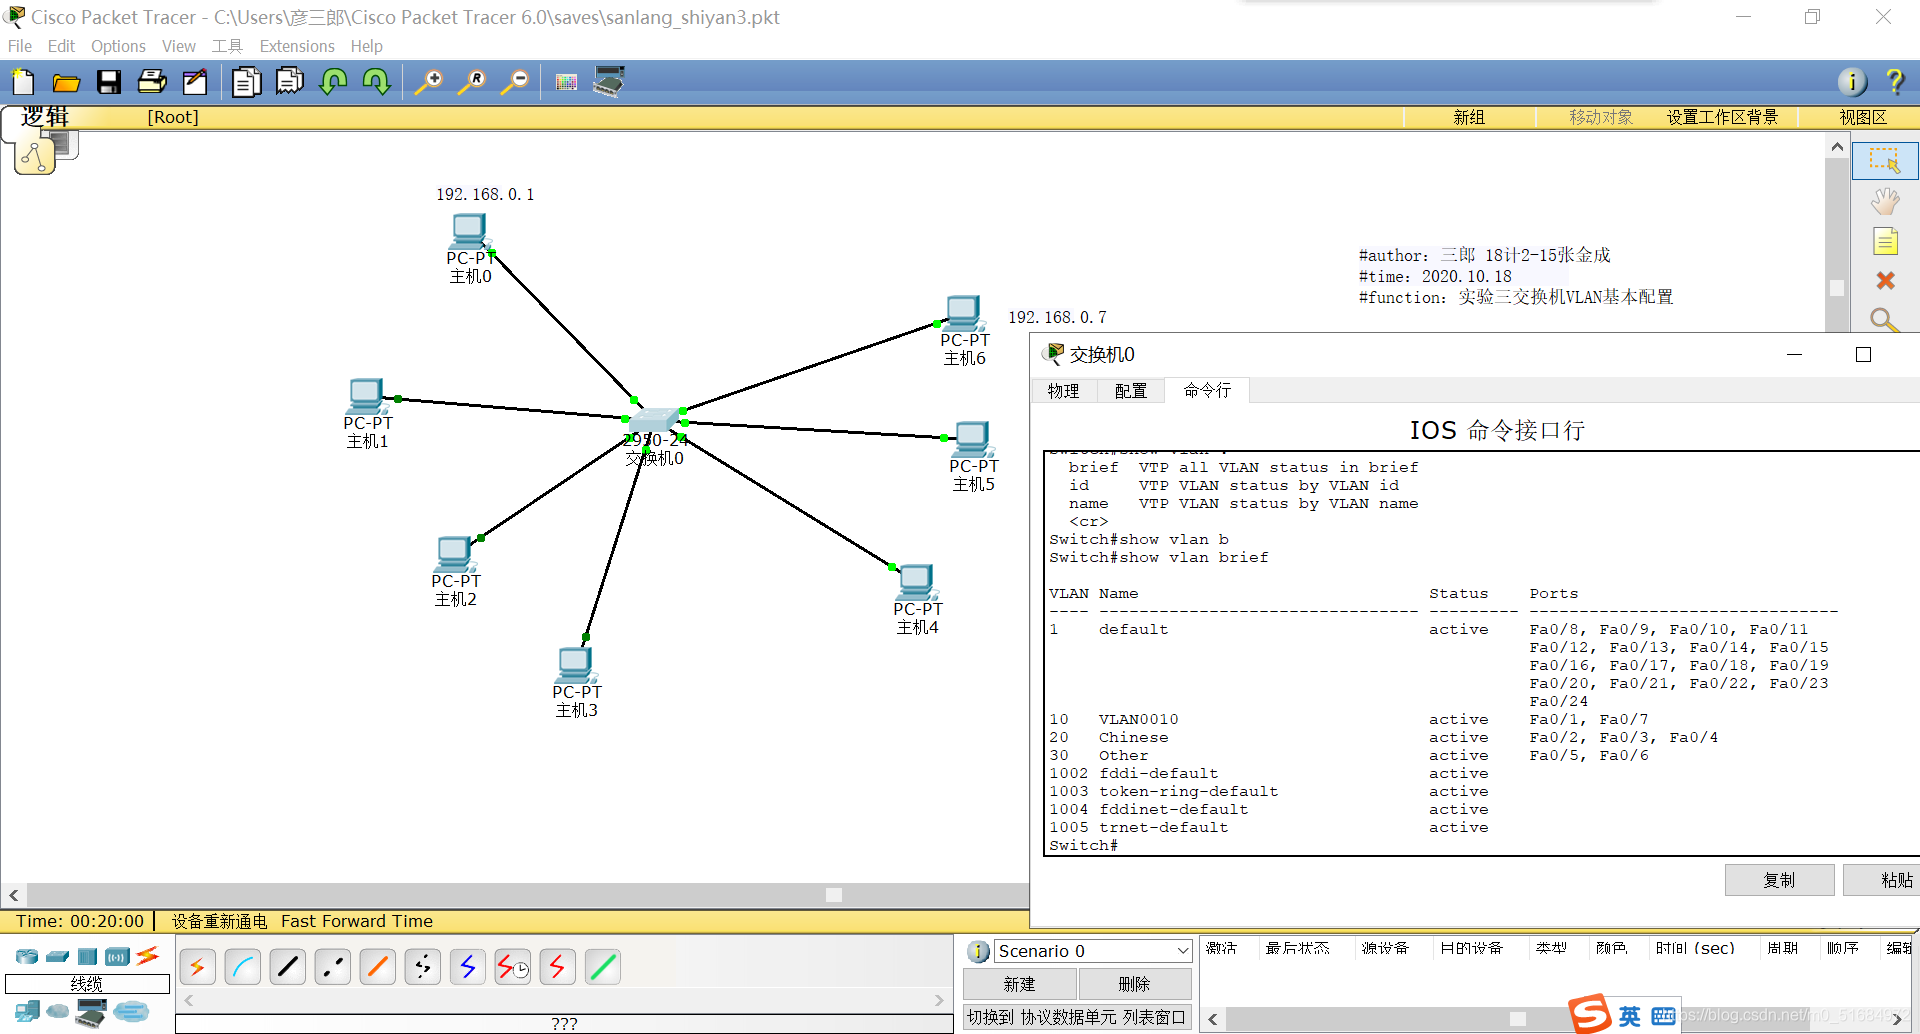
Task: Pick the automatic connection type (lightning bolt)
Action: [198, 967]
